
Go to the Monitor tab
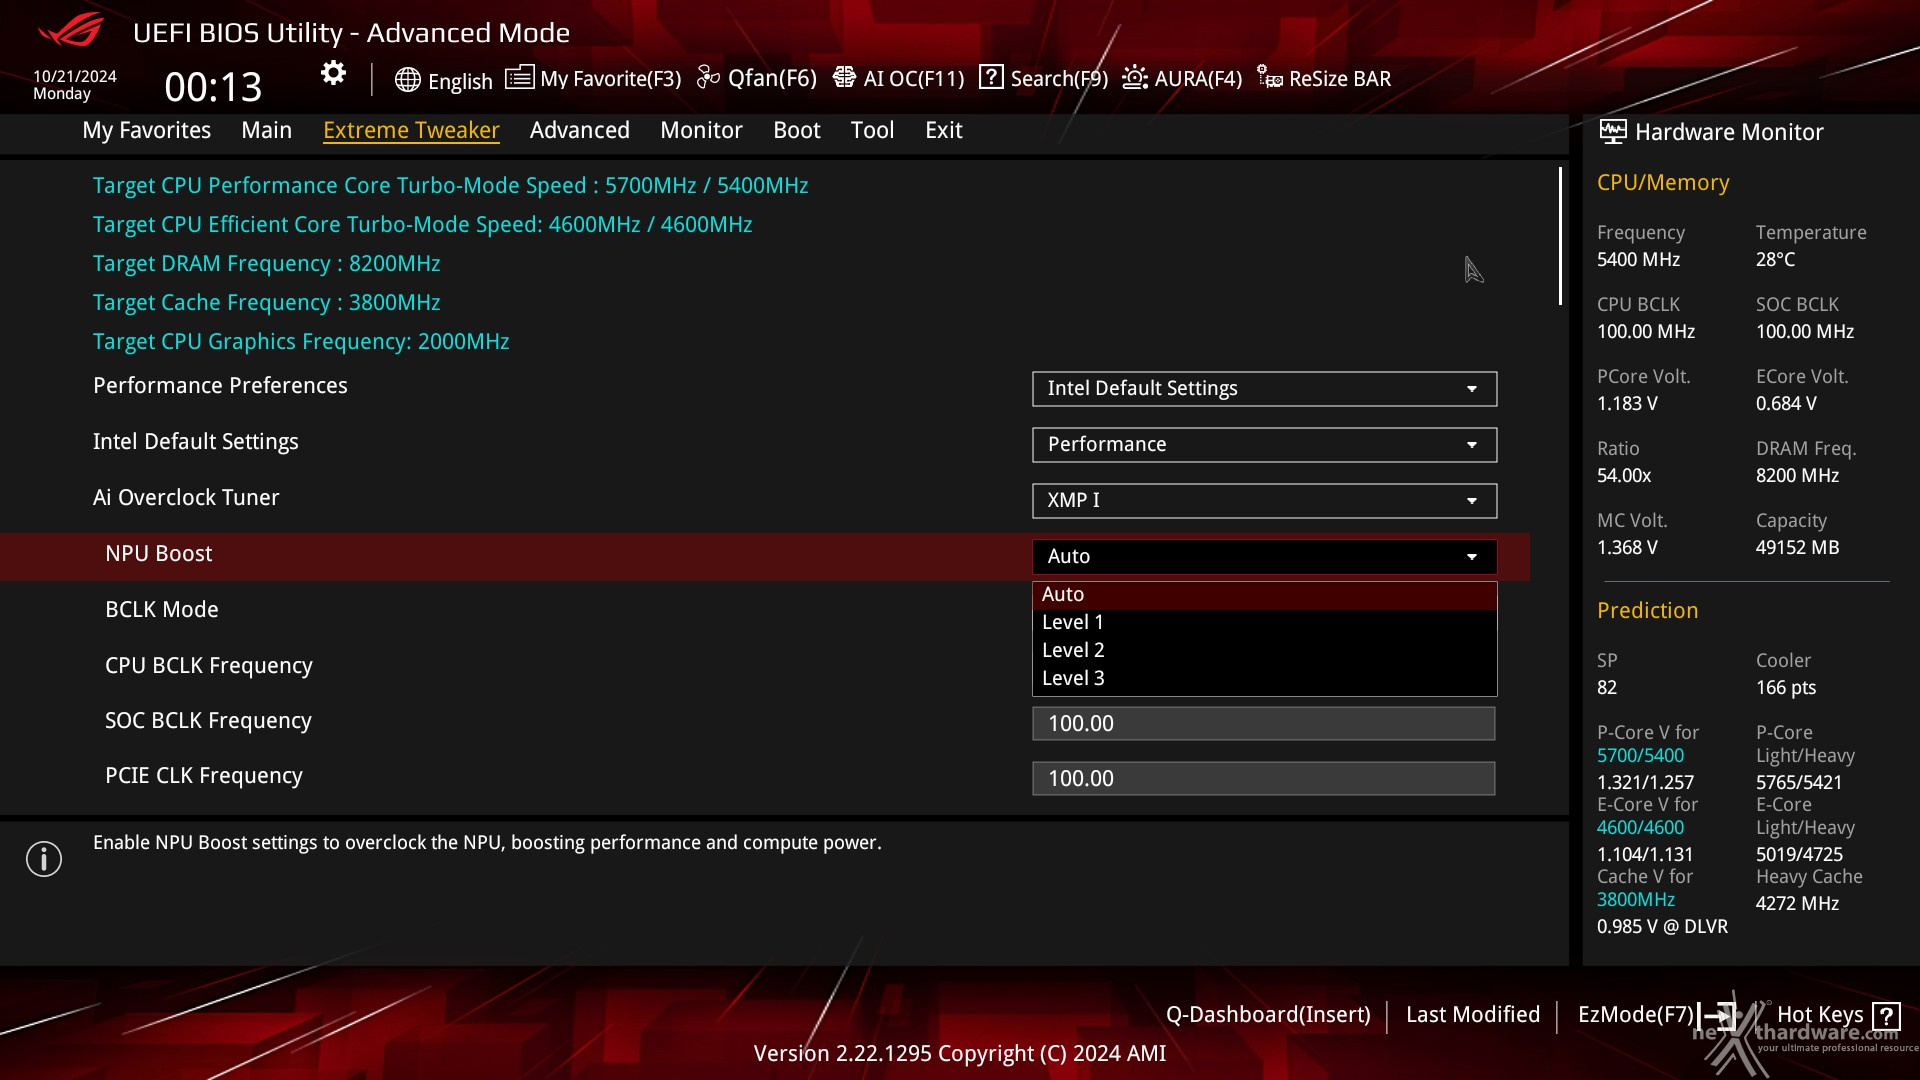point(701,130)
